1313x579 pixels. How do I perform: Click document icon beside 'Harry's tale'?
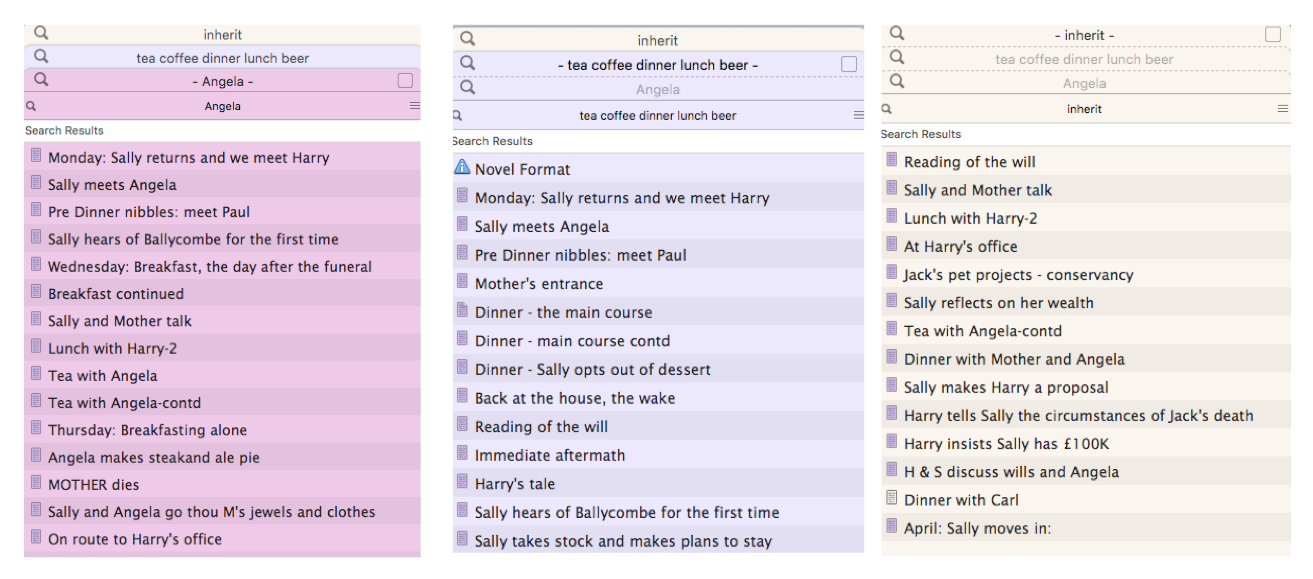[462, 482]
